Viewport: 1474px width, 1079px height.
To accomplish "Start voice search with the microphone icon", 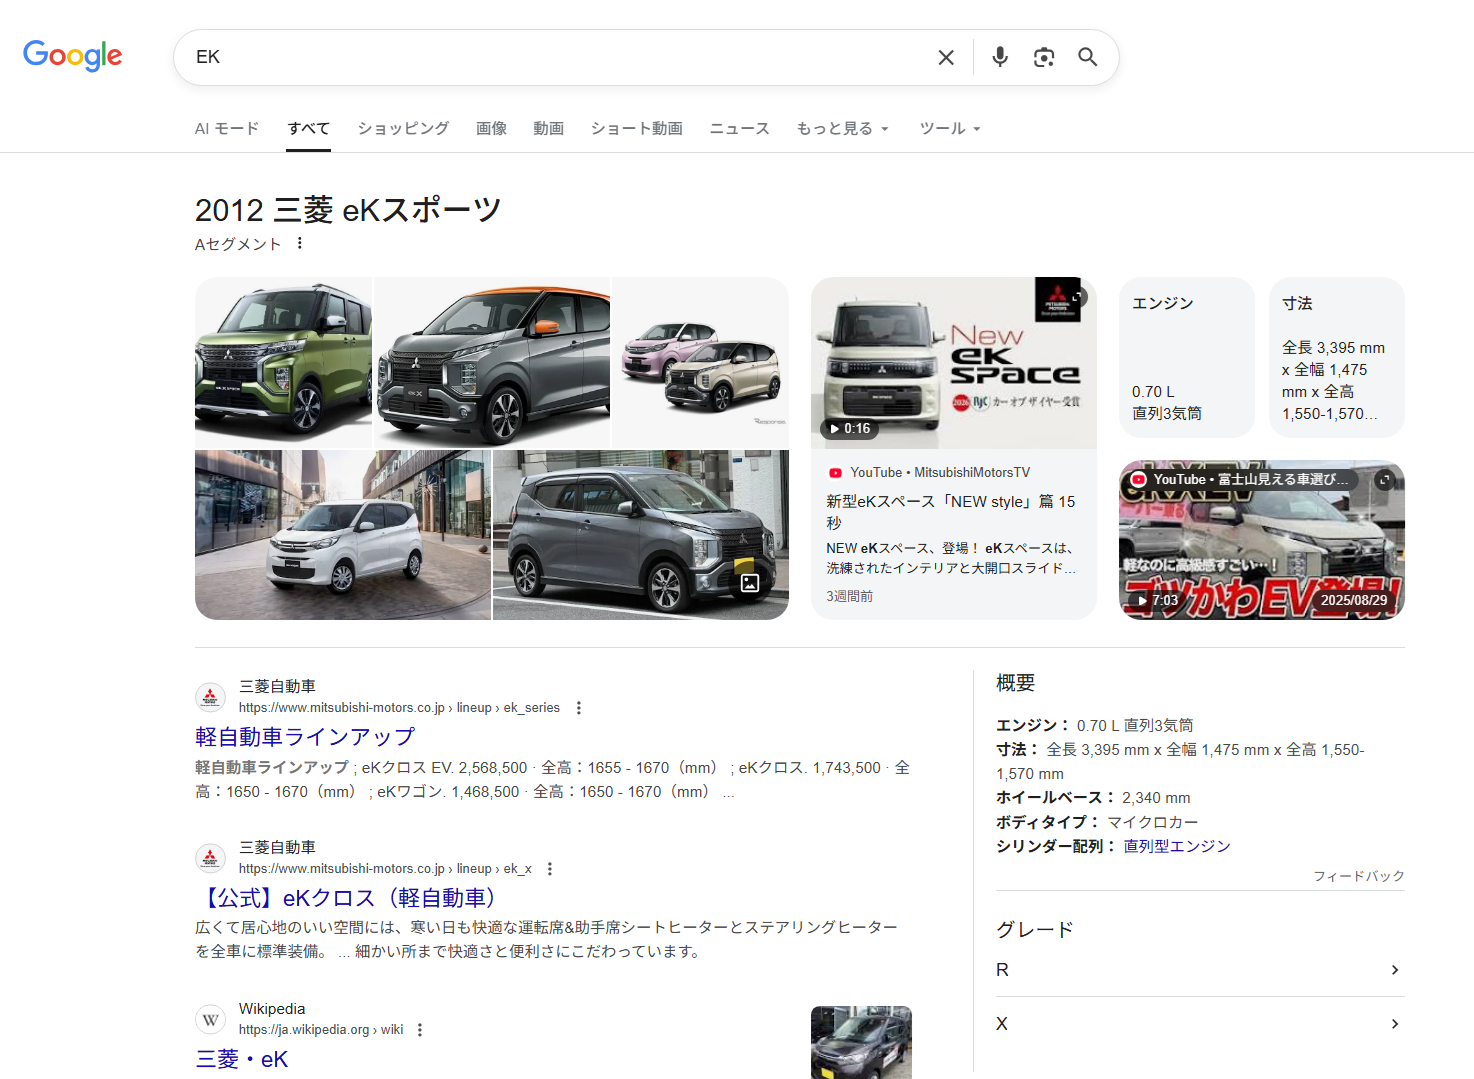I will [x=1000, y=58].
